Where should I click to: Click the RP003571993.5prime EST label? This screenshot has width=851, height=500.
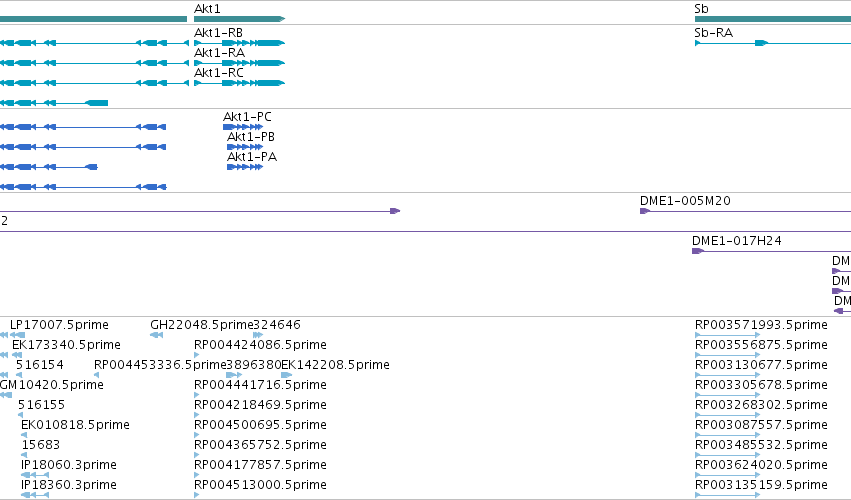pos(761,325)
